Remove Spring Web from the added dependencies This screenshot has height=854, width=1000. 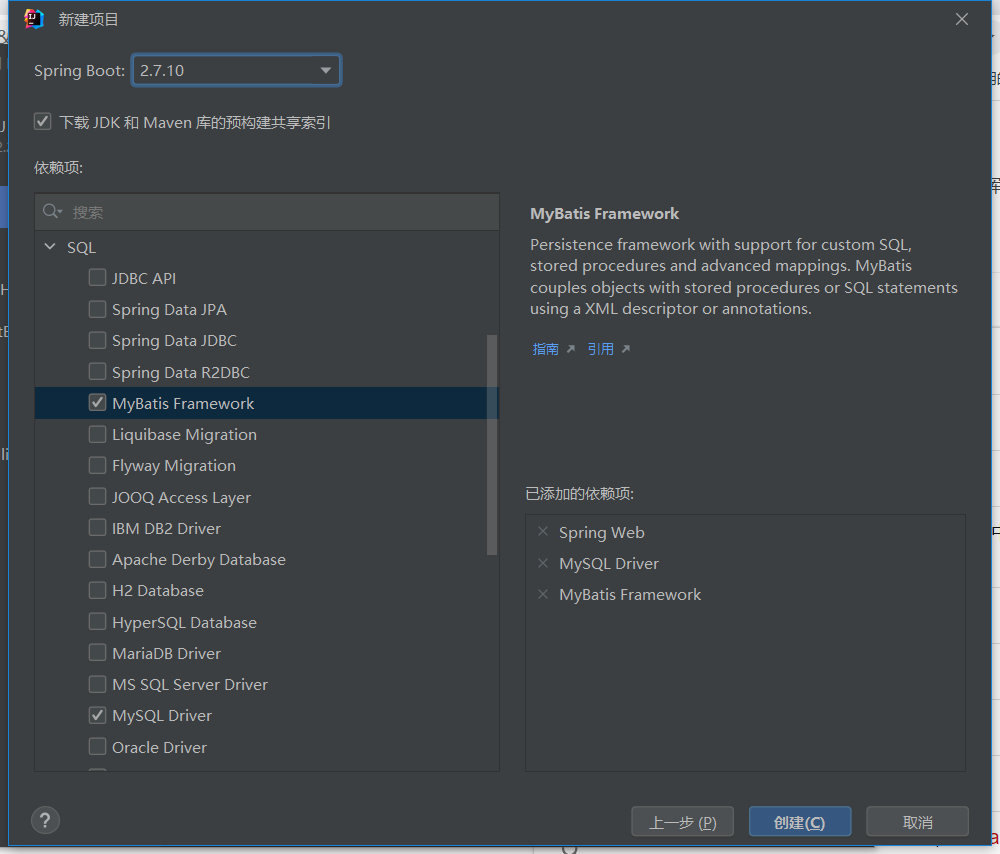(x=543, y=531)
